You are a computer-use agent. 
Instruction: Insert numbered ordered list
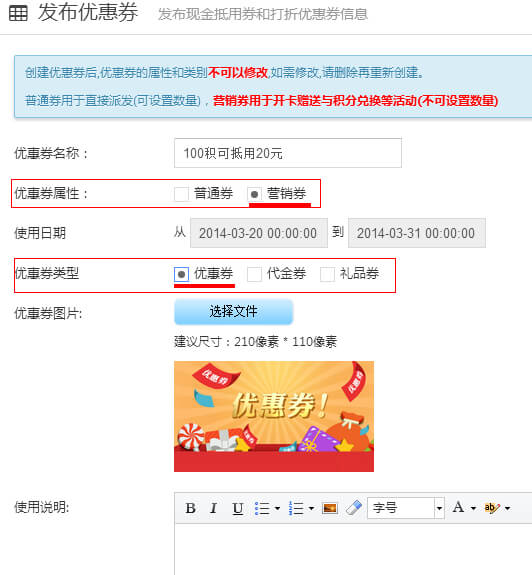(296, 508)
